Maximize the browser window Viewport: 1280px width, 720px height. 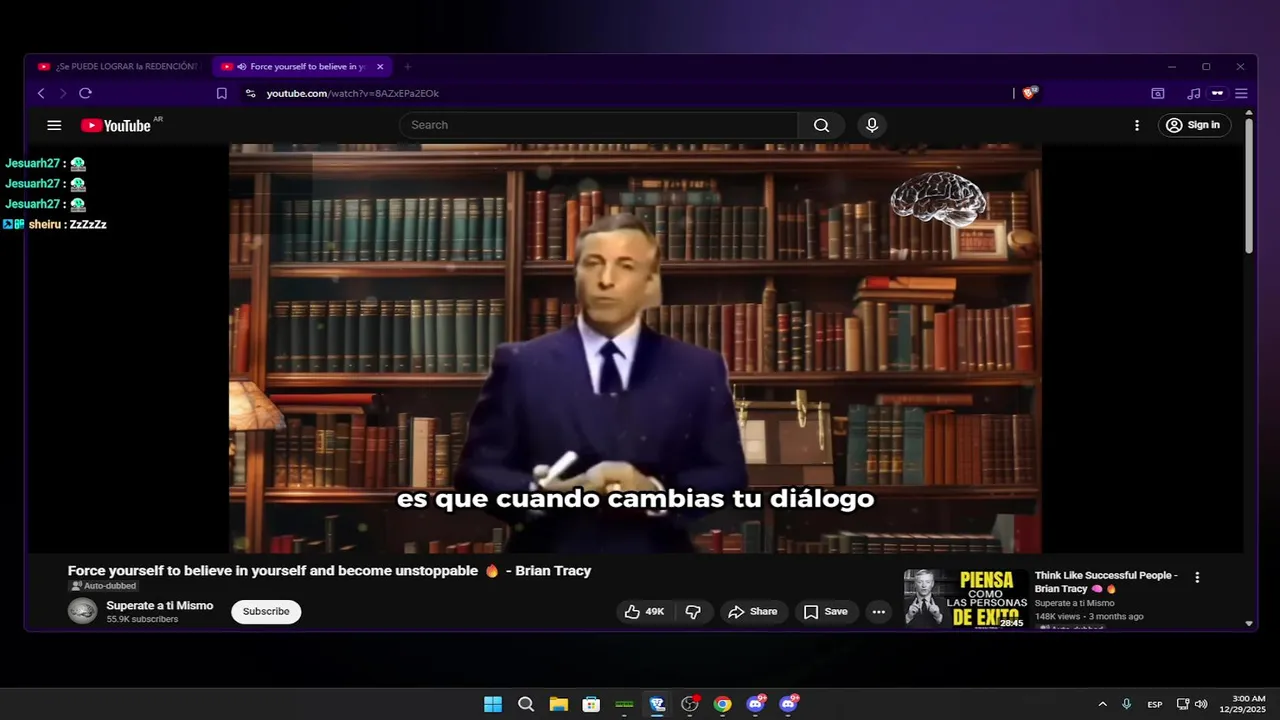pos(1206,67)
